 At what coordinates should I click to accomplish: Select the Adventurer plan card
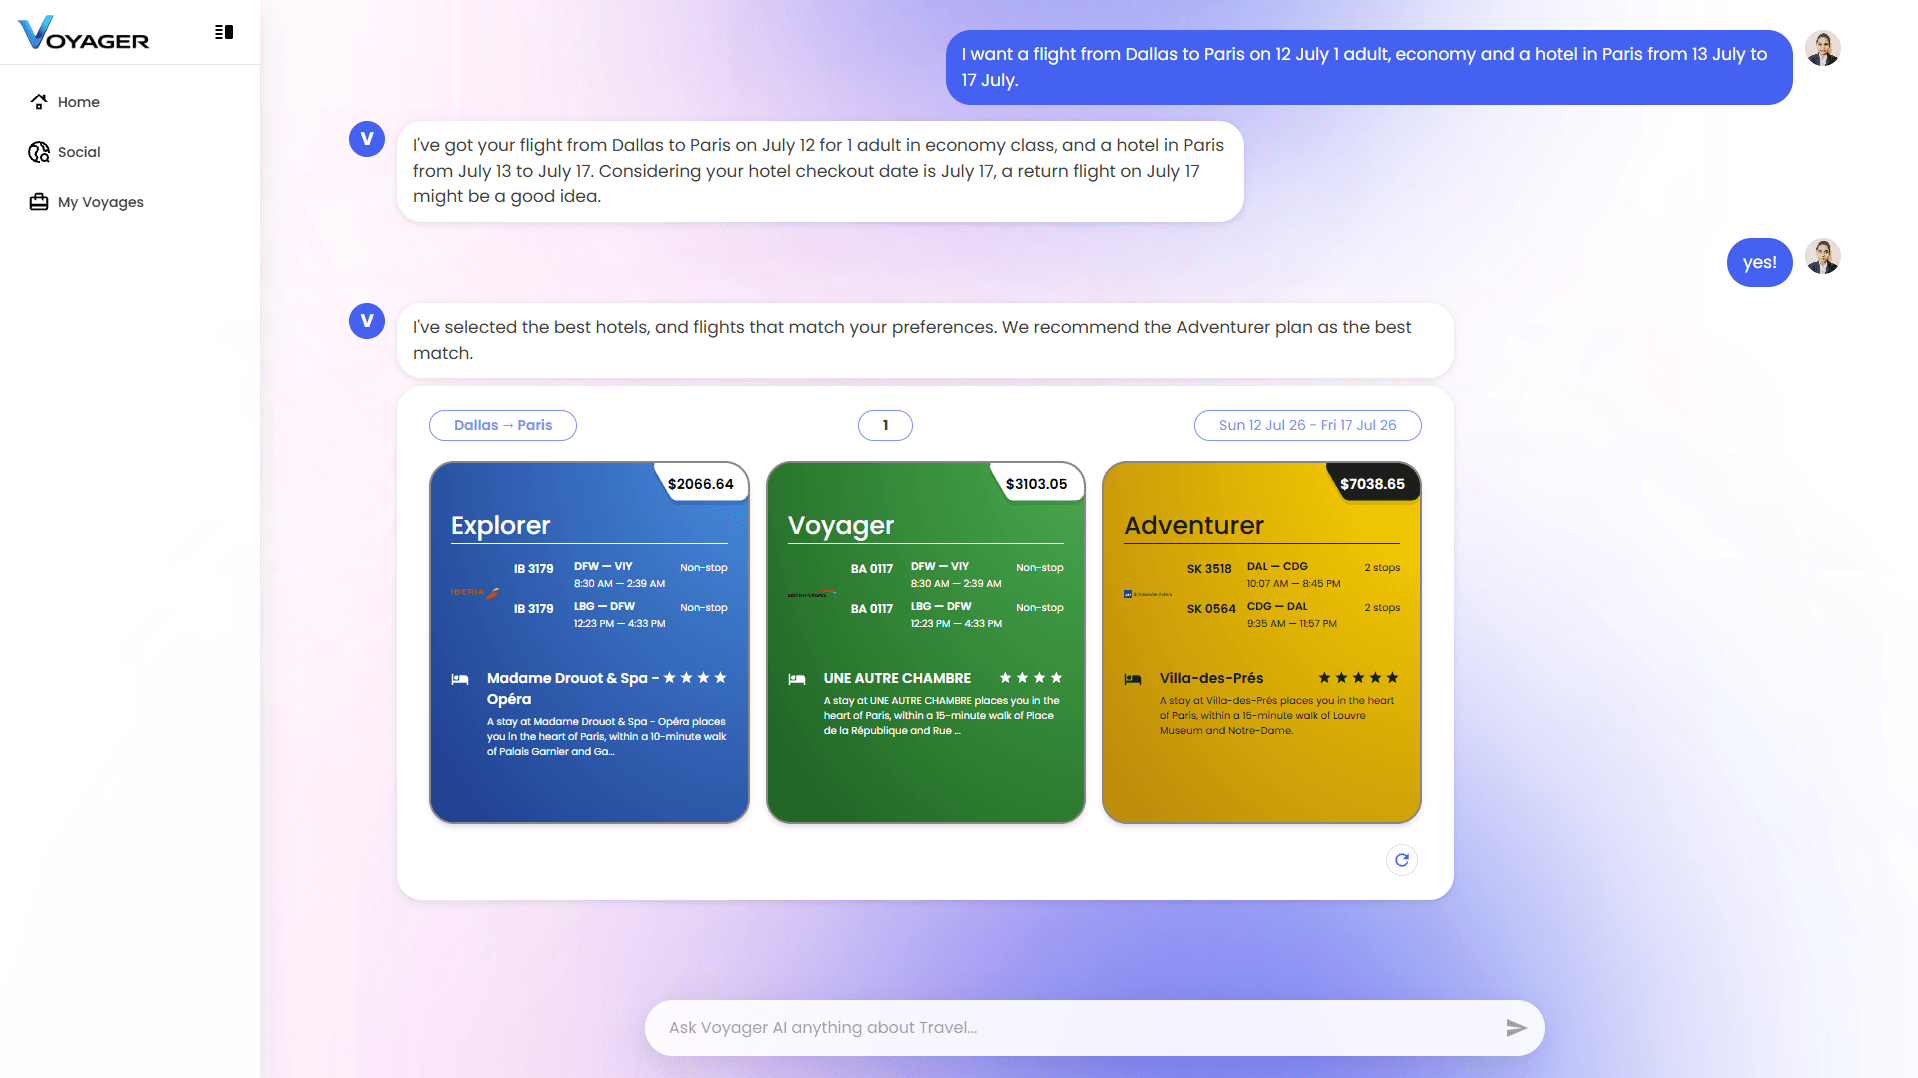(1262, 643)
